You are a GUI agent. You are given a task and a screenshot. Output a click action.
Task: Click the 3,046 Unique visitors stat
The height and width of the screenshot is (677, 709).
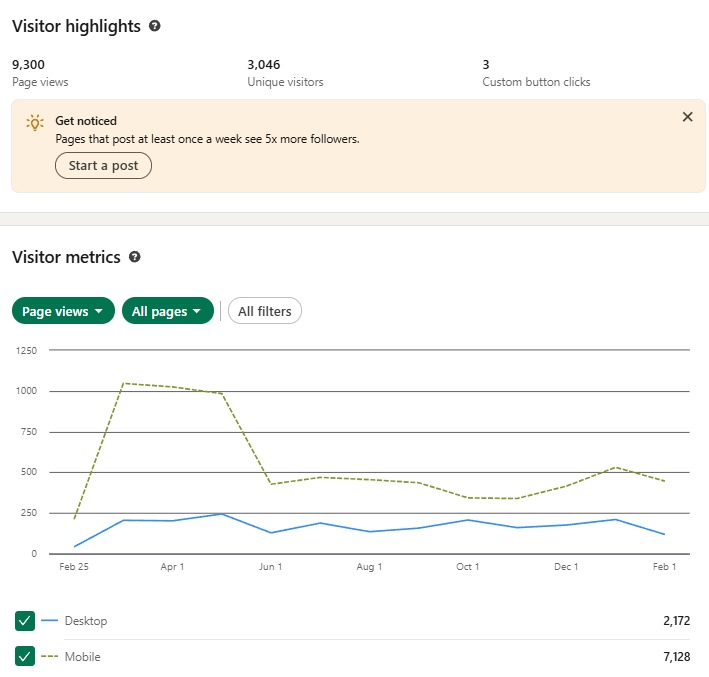click(264, 65)
